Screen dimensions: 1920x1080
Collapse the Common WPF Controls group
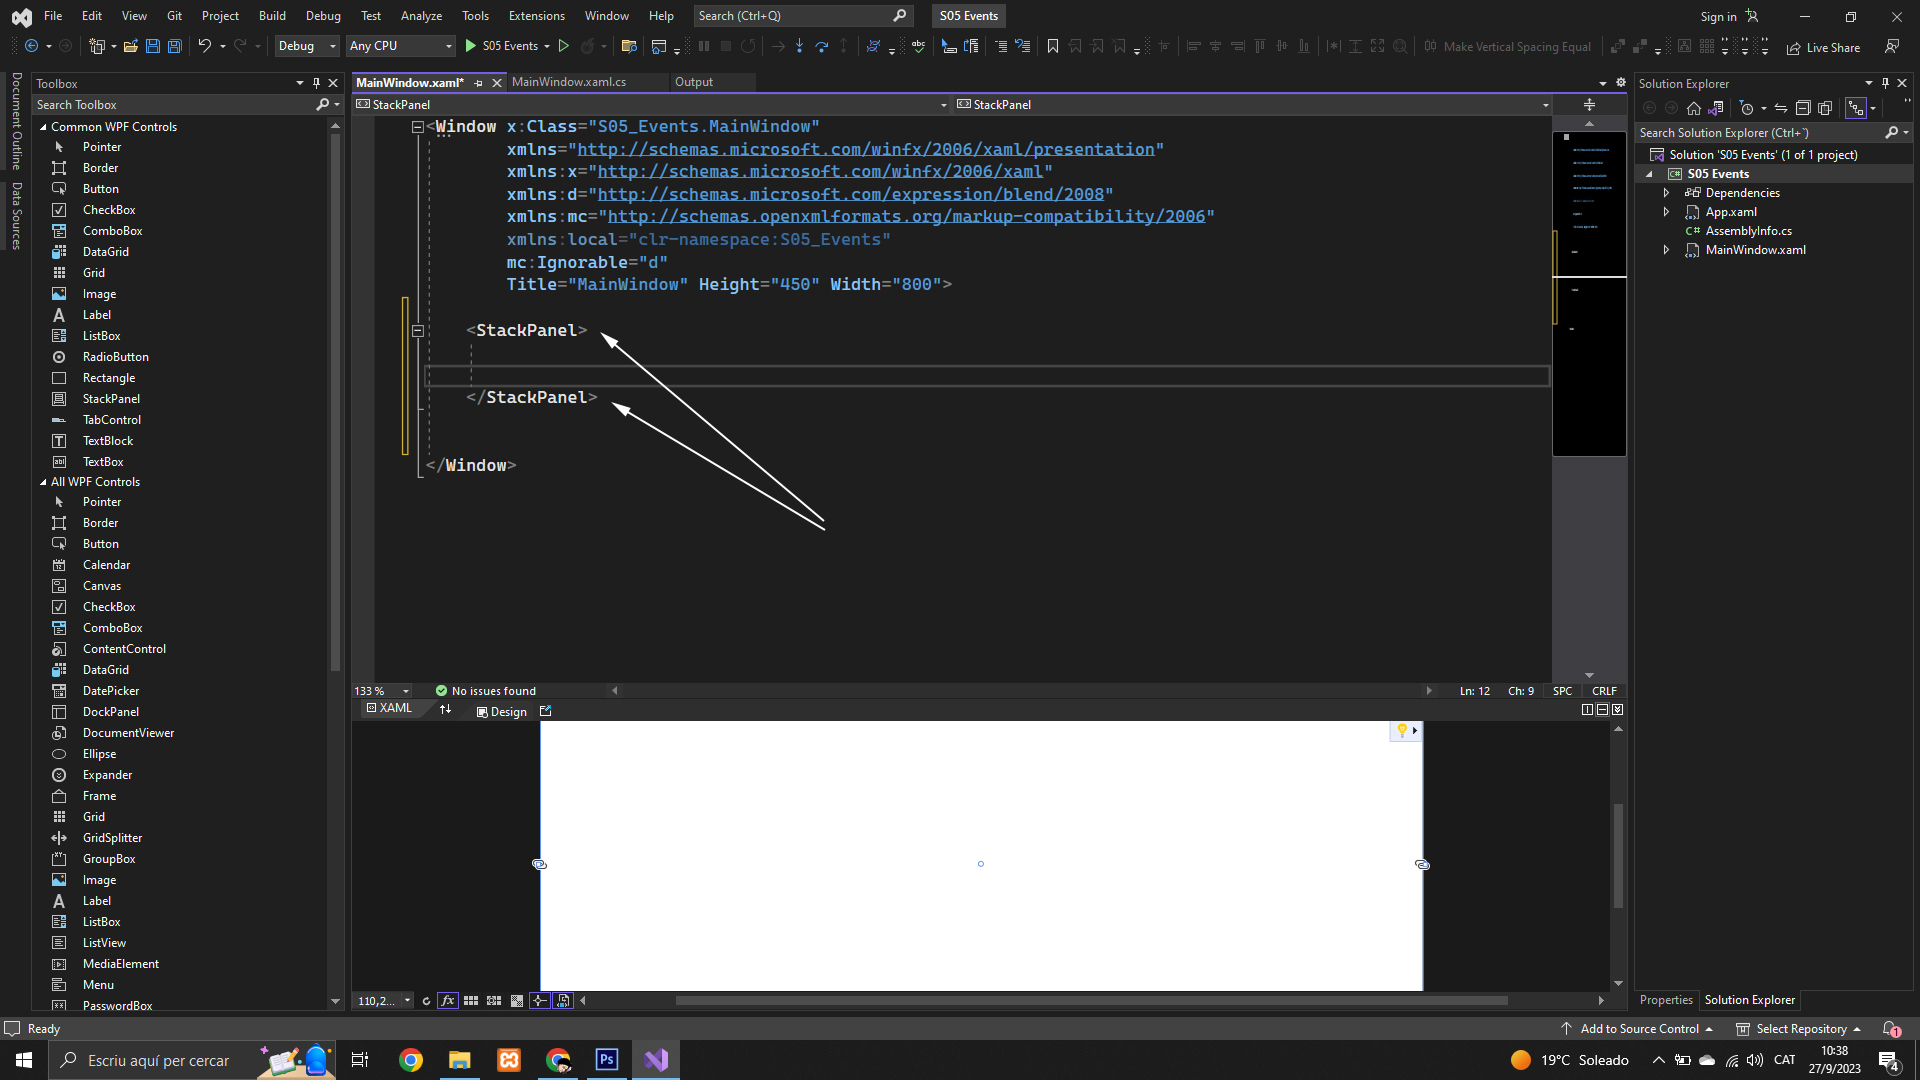[x=43, y=127]
